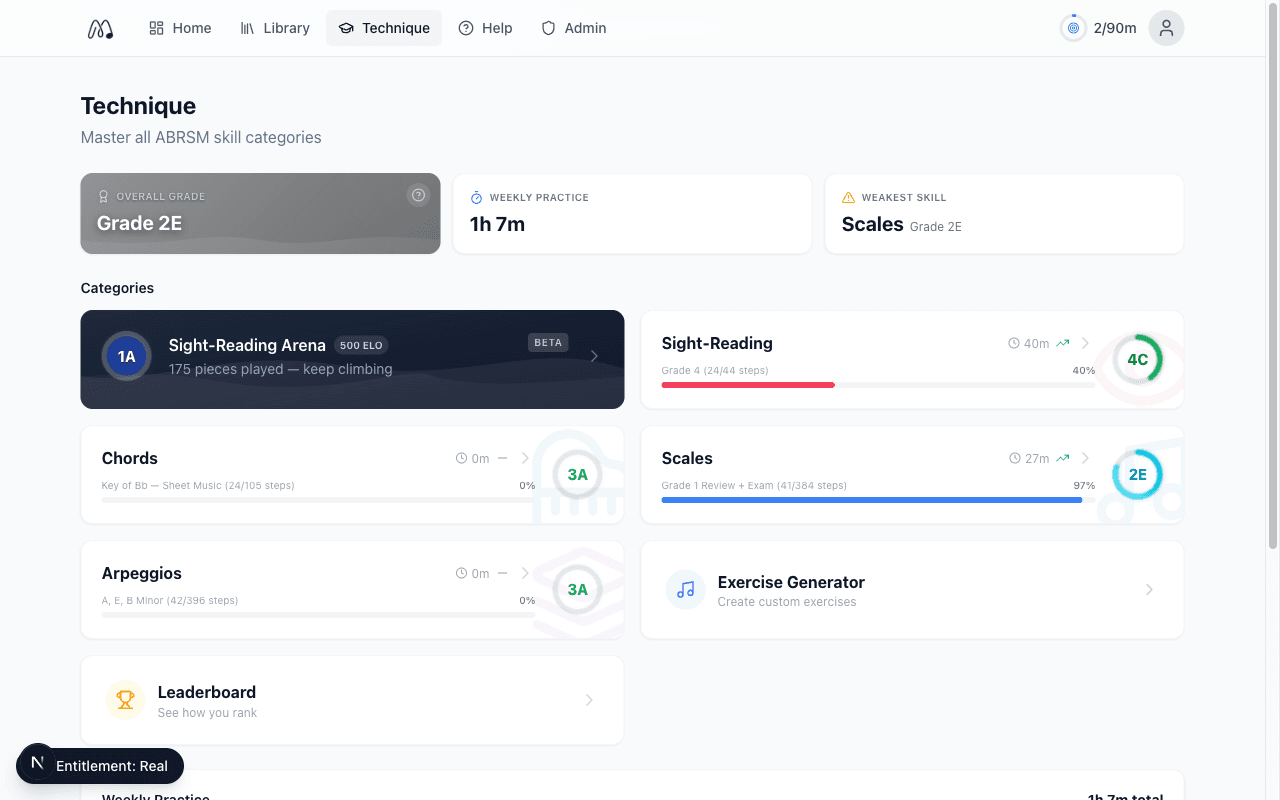Click the Scales blue progress bar
The height and width of the screenshot is (800, 1280).
870,500
